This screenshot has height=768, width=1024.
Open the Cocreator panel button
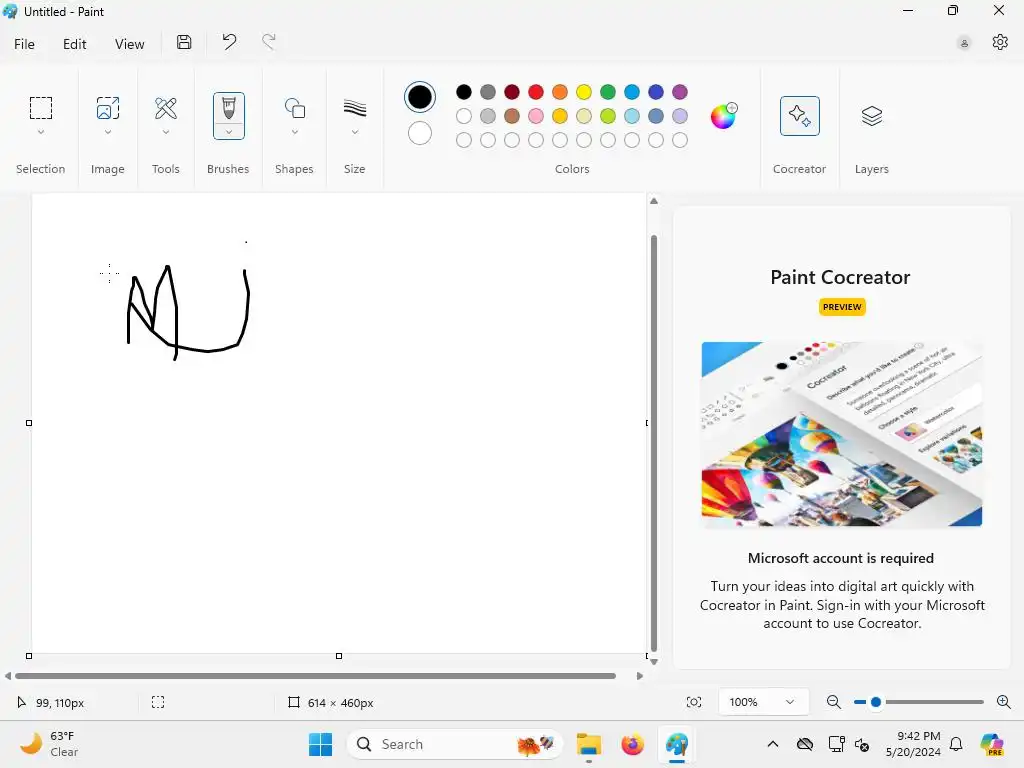tap(799, 116)
